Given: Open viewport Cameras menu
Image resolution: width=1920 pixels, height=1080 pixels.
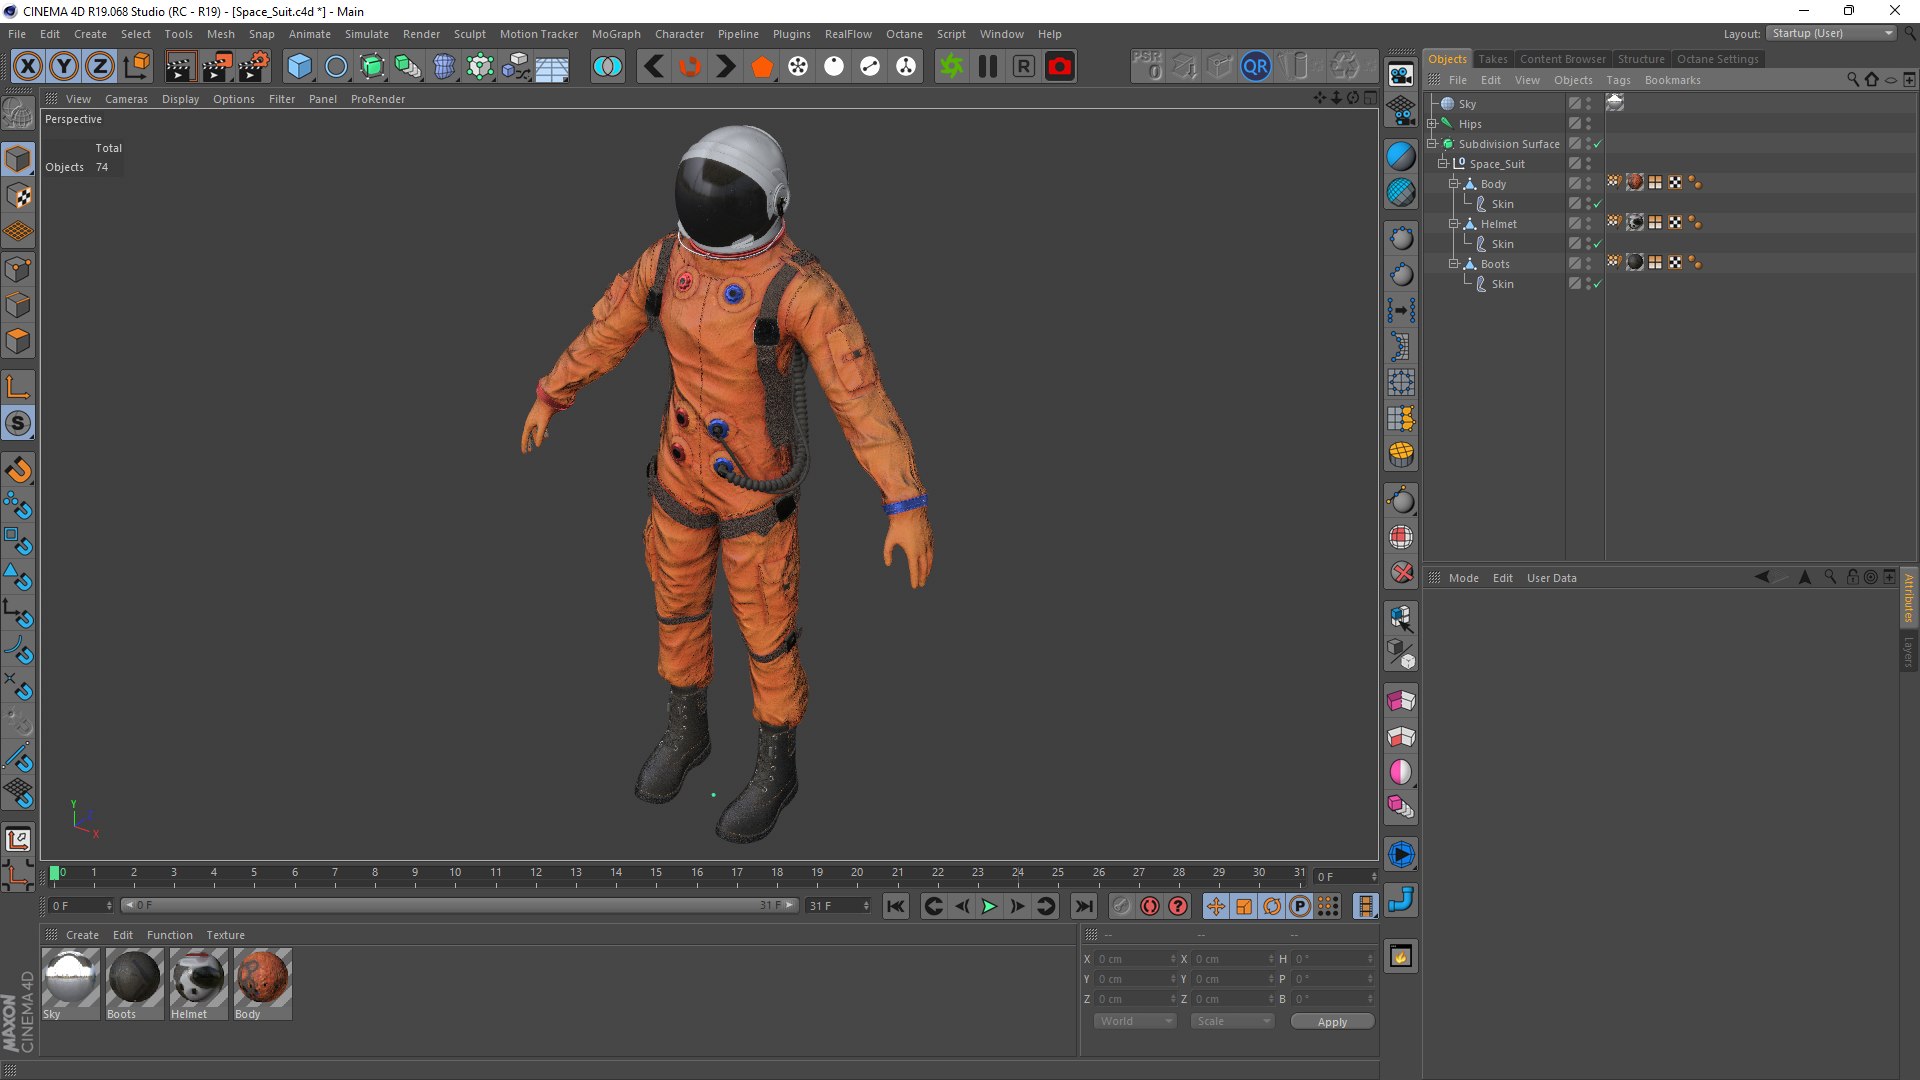Looking at the screenshot, I should (126, 99).
